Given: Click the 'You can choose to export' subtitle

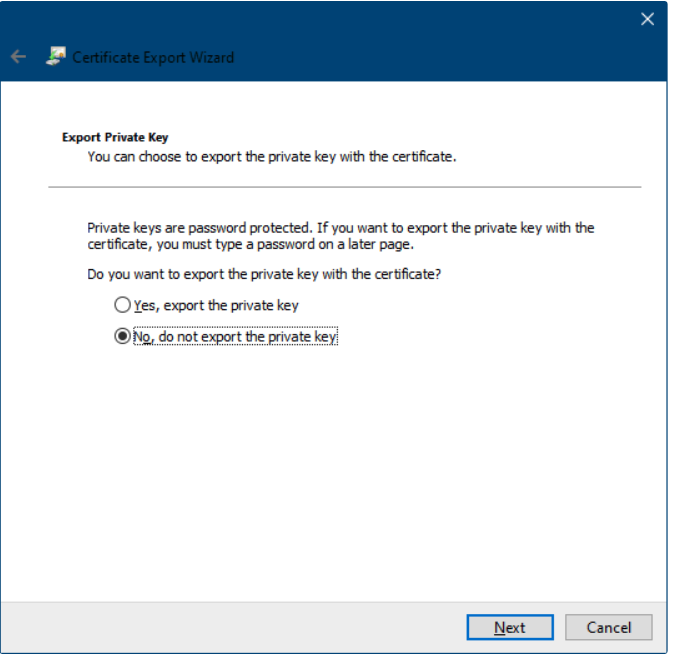Looking at the screenshot, I should coord(271,156).
